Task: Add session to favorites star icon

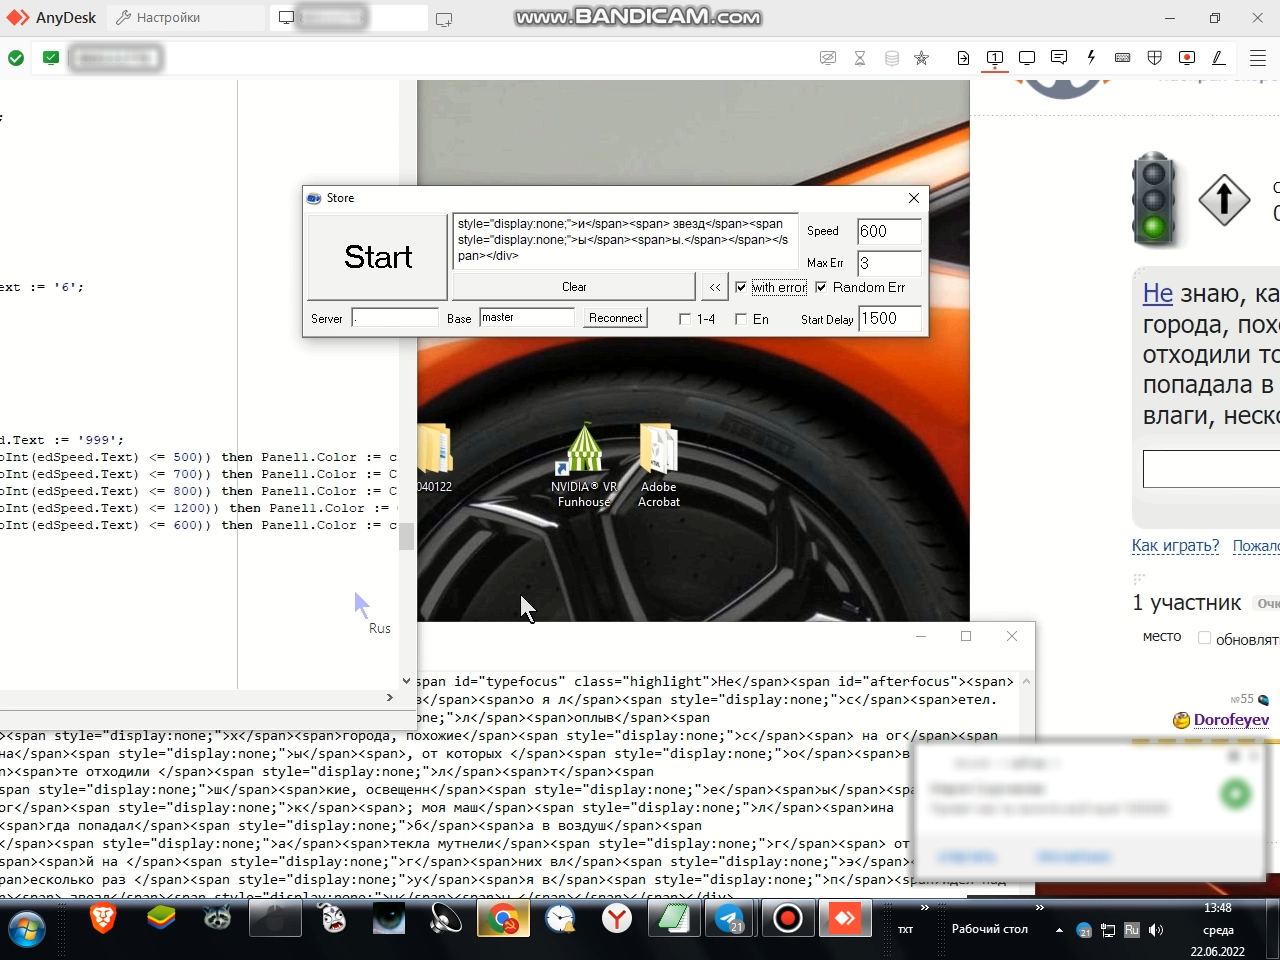Action: click(922, 58)
